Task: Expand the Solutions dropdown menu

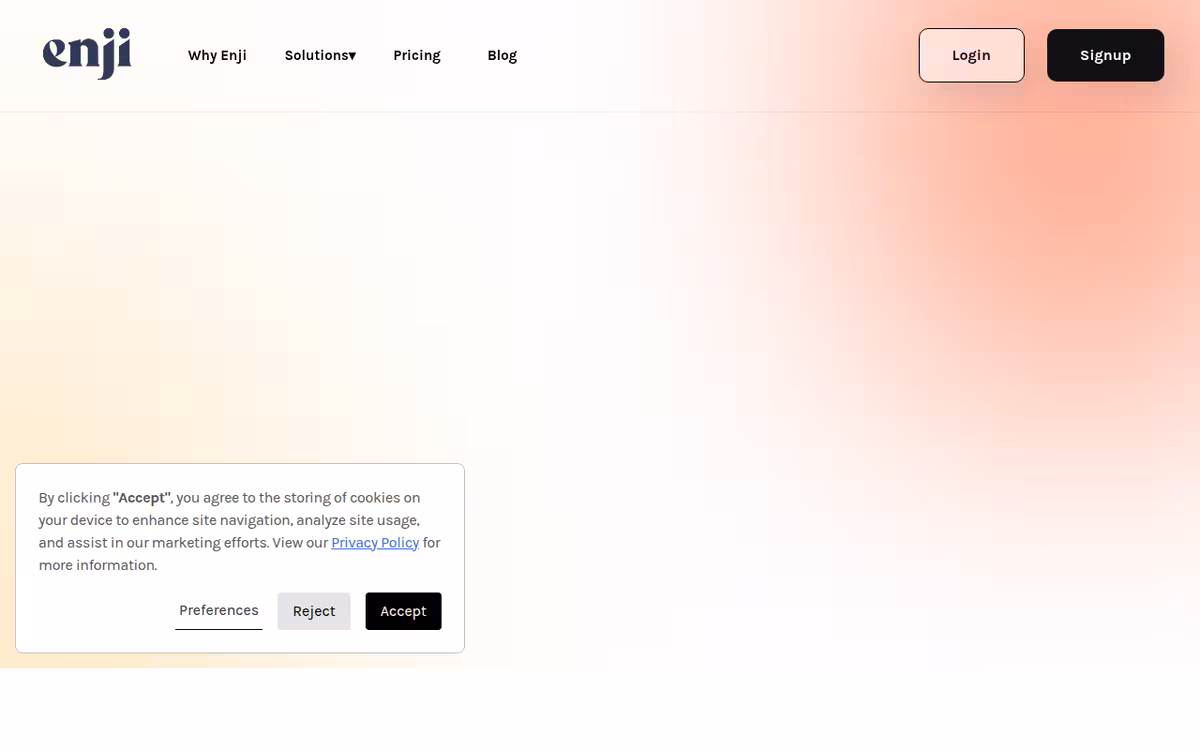Action: [320, 55]
